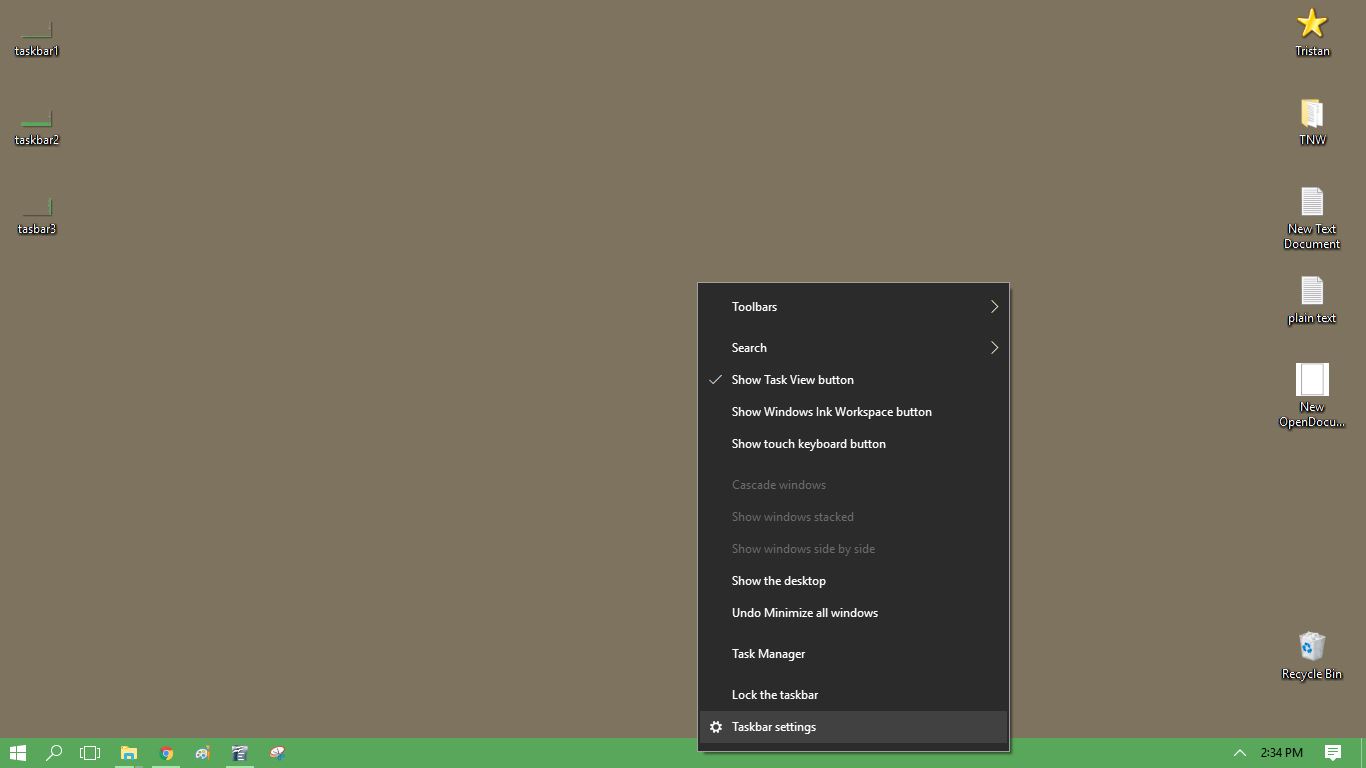
Task: Launch File Explorer from the taskbar
Action: 128,753
